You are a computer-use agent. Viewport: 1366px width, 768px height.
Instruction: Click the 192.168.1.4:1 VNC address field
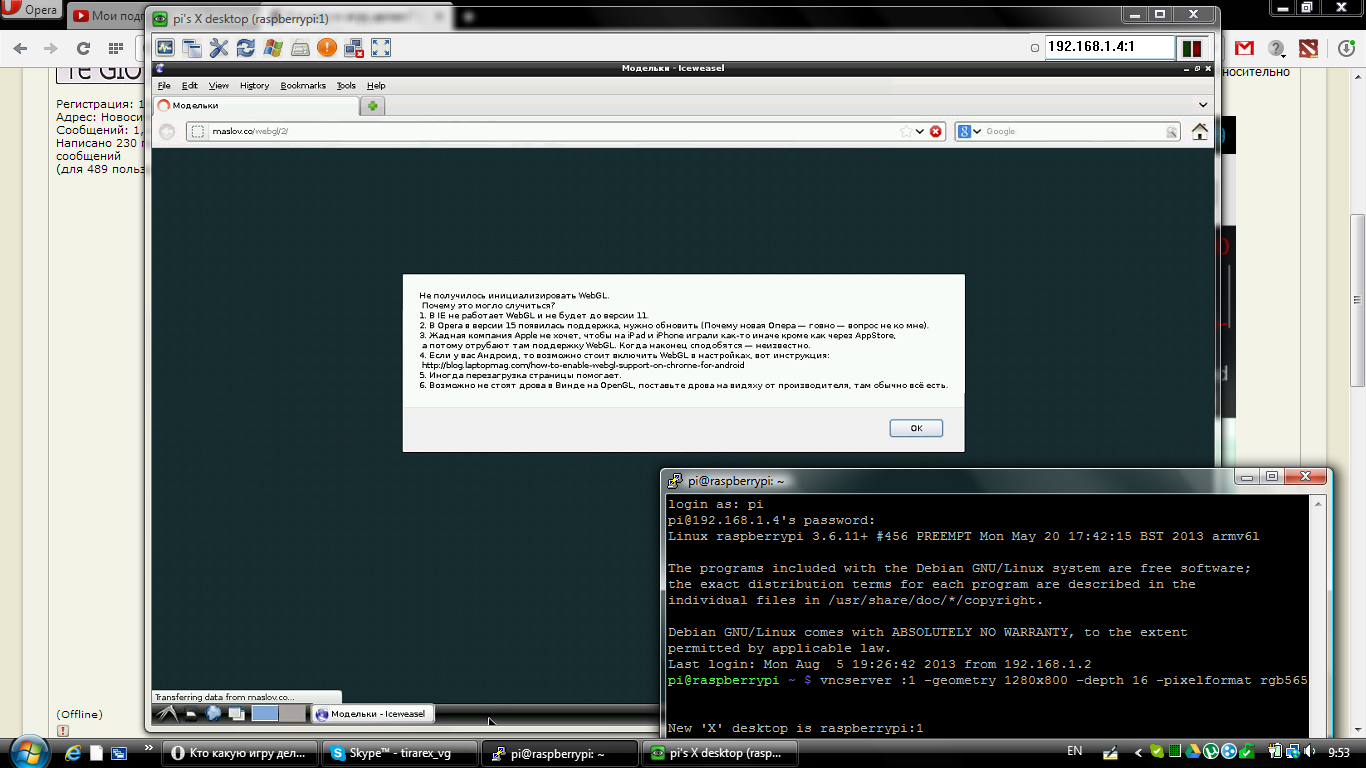tap(1095, 47)
